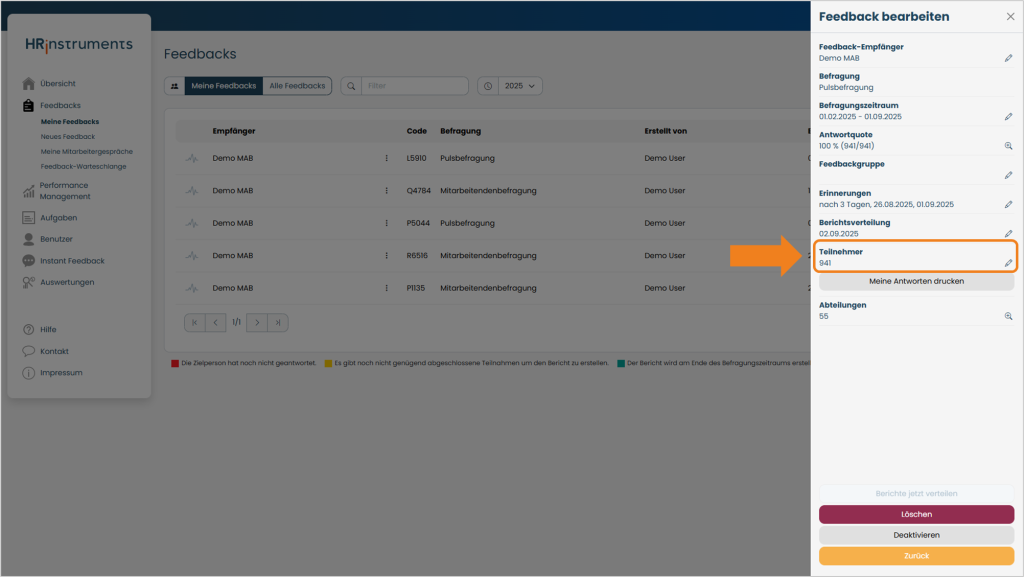The width and height of the screenshot is (1024, 577).
Task: Click the HR Instruments logo
Action: pyautogui.click(x=79, y=45)
